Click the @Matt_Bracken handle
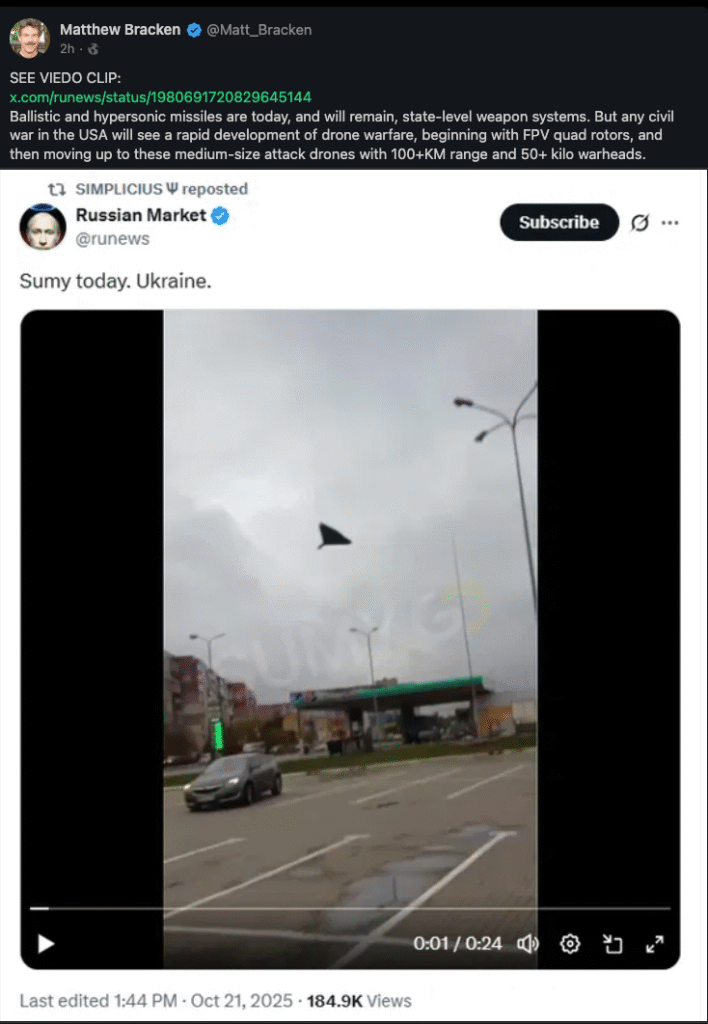The height and width of the screenshot is (1024, 708). [259, 30]
